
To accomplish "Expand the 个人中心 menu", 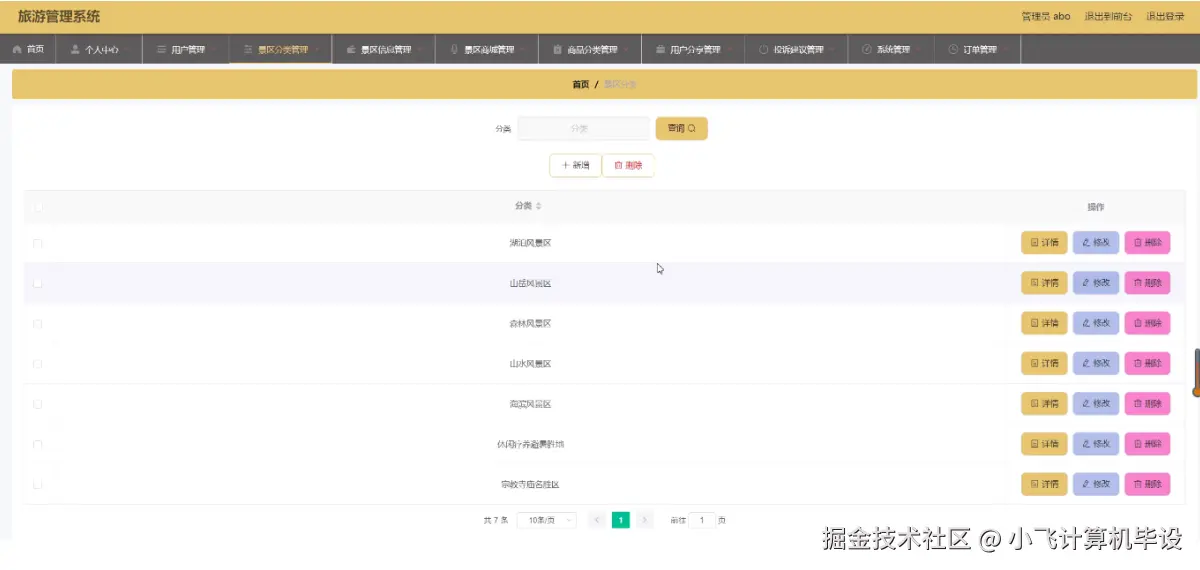I will (100, 50).
